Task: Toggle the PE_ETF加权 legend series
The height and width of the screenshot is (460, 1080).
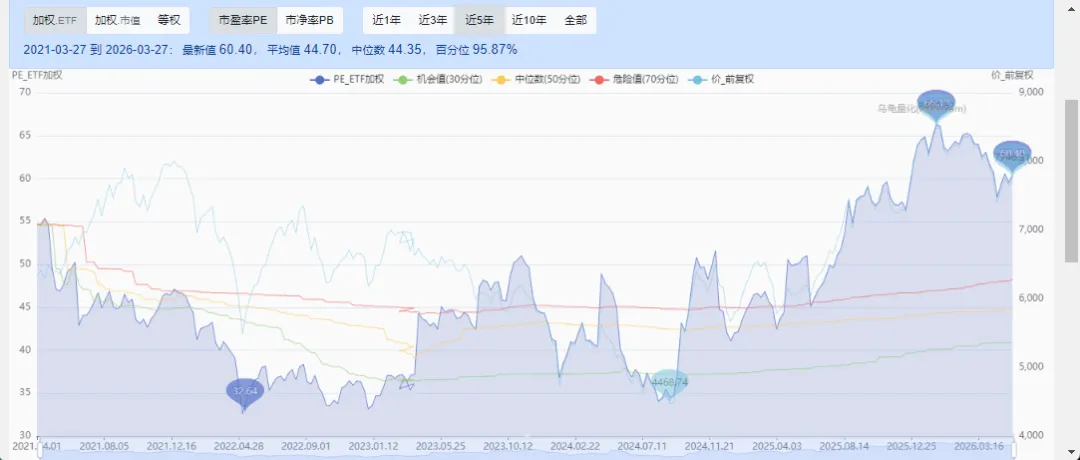Action: click(347, 79)
